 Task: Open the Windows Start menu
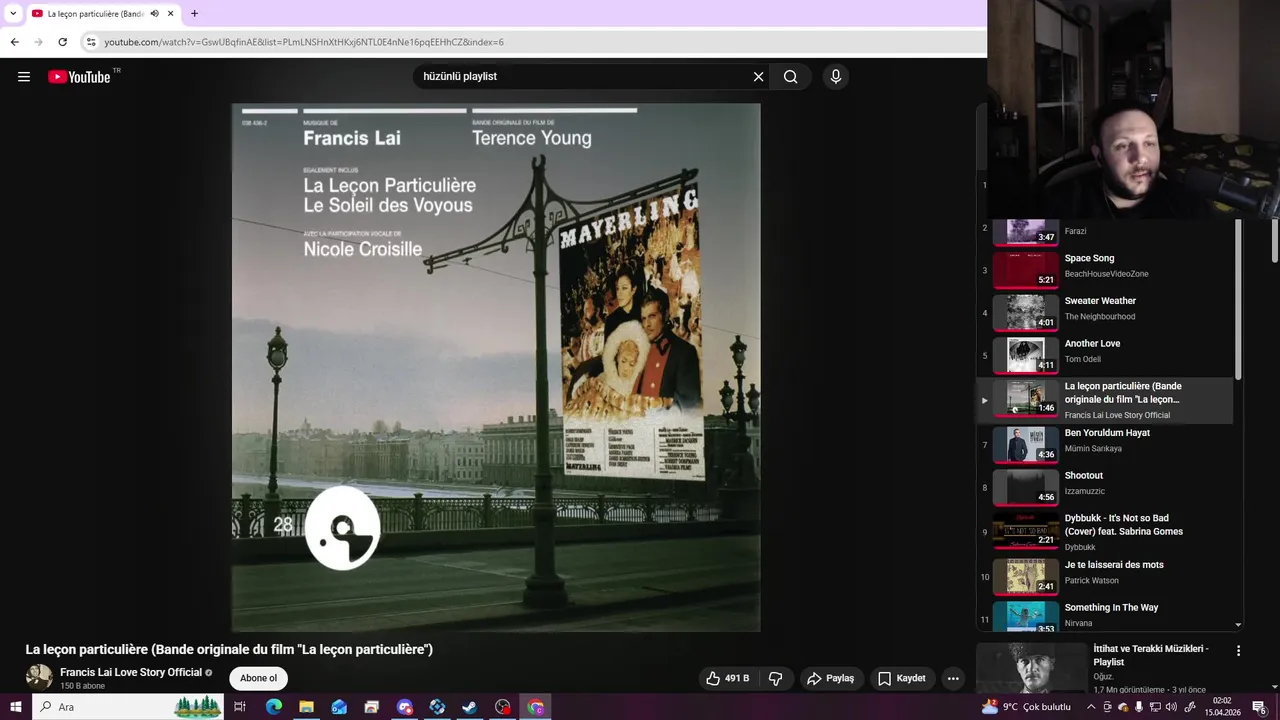tap(15, 707)
